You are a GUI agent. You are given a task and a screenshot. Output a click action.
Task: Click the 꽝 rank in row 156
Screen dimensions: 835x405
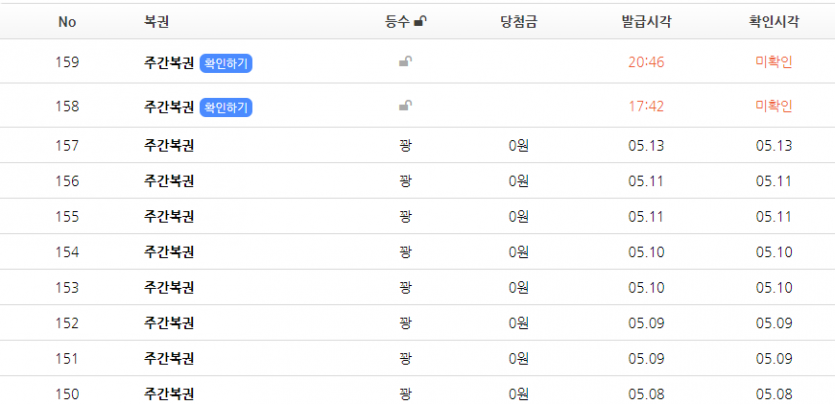(405, 181)
